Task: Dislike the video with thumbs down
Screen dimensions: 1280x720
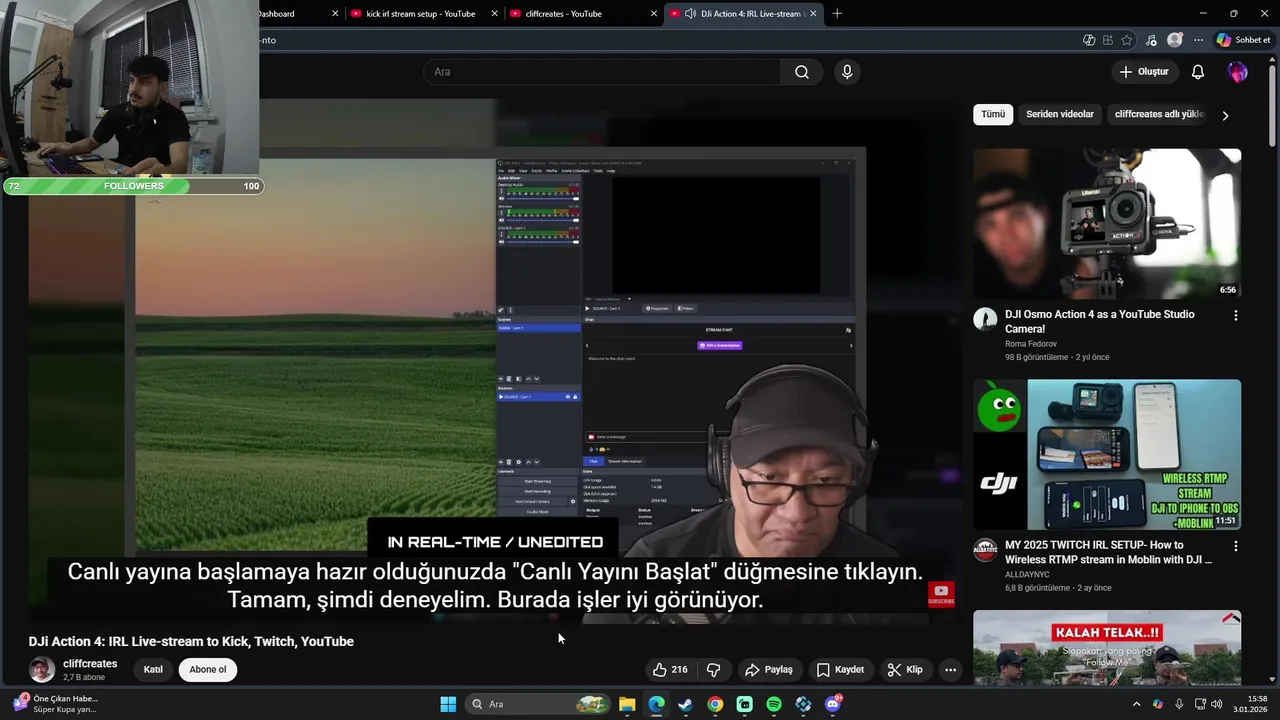Action: [x=714, y=670]
